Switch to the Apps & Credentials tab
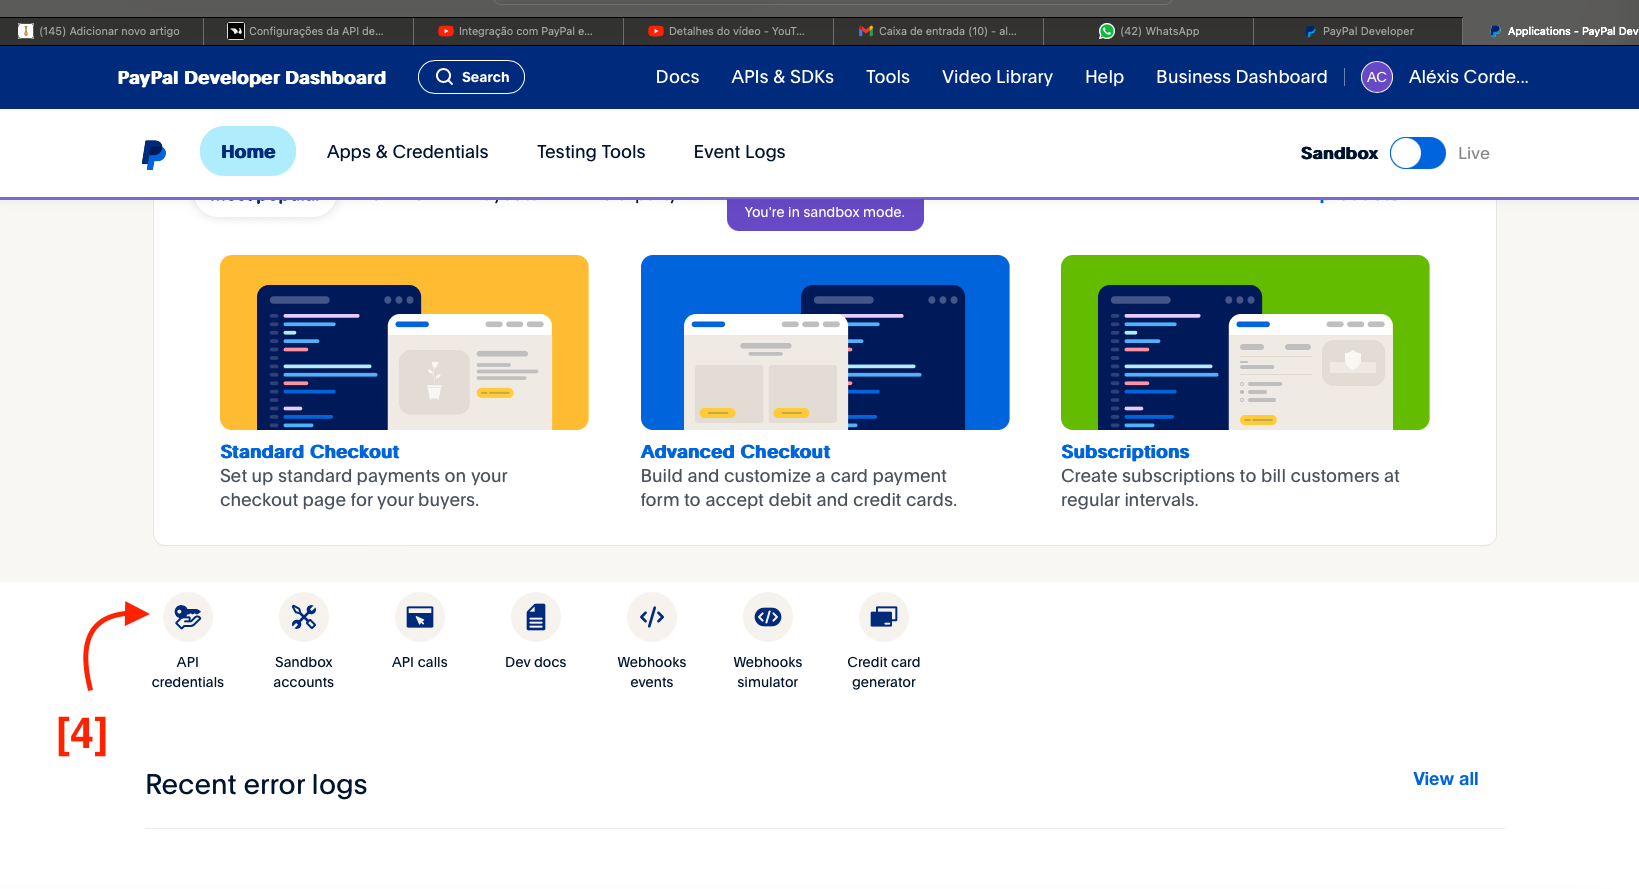The image size is (1639, 889). click(x=407, y=152)
